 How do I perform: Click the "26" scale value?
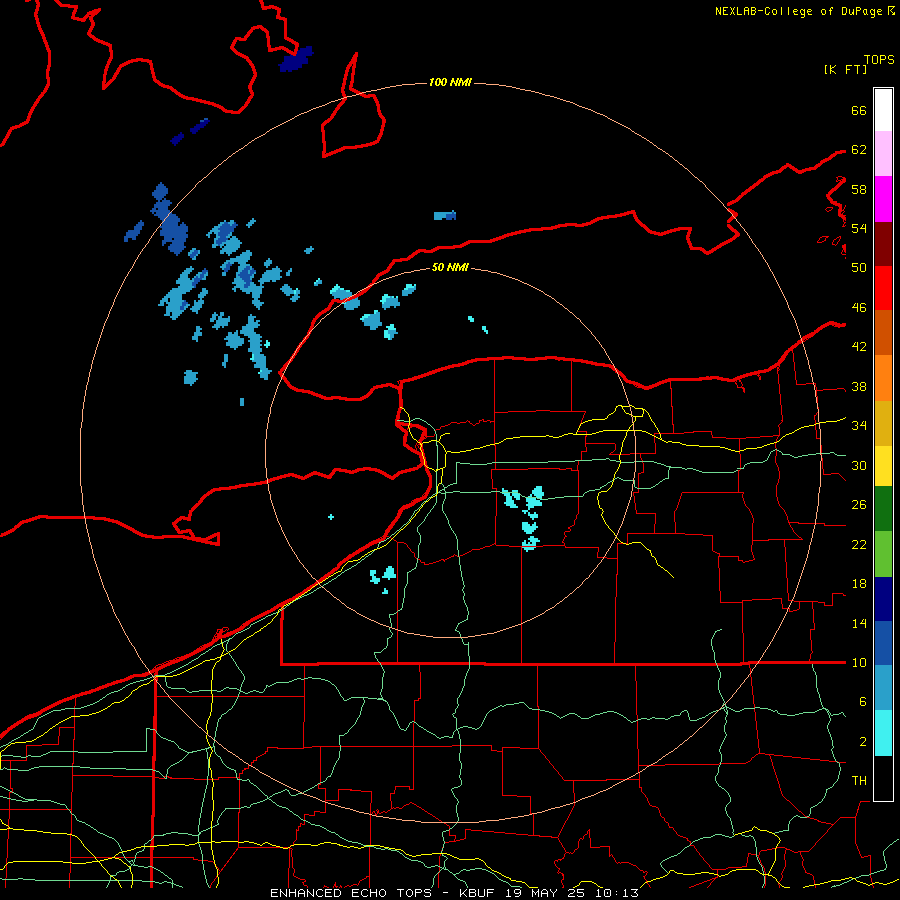(x=859, y=505)
